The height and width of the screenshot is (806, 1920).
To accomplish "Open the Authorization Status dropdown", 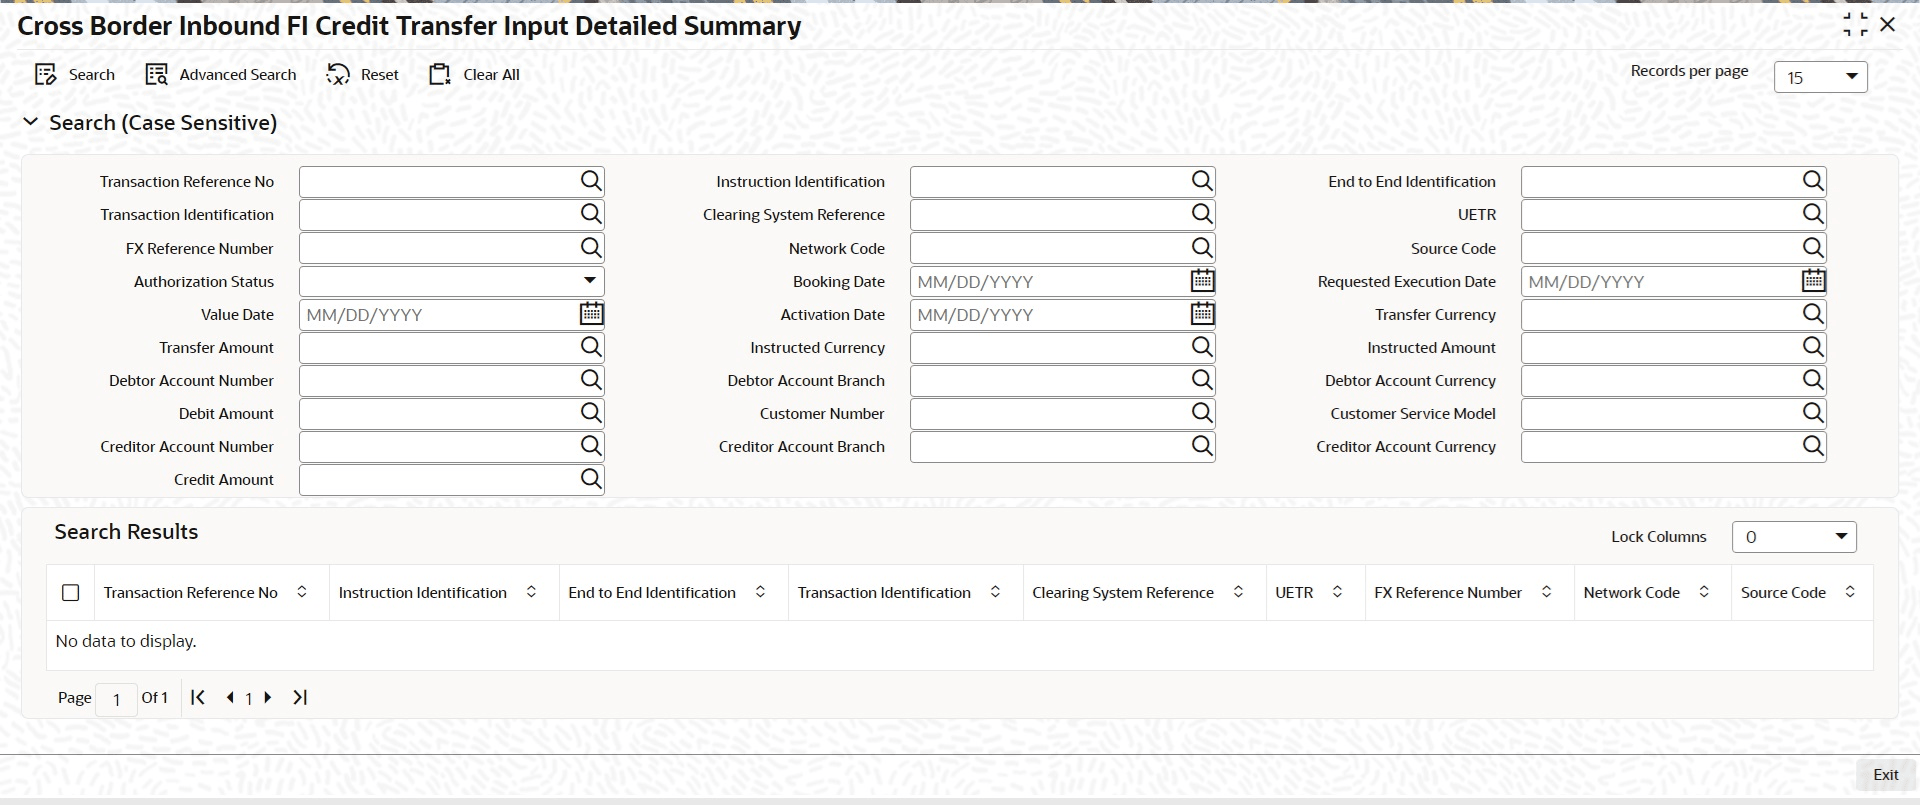I will (452, 281).
